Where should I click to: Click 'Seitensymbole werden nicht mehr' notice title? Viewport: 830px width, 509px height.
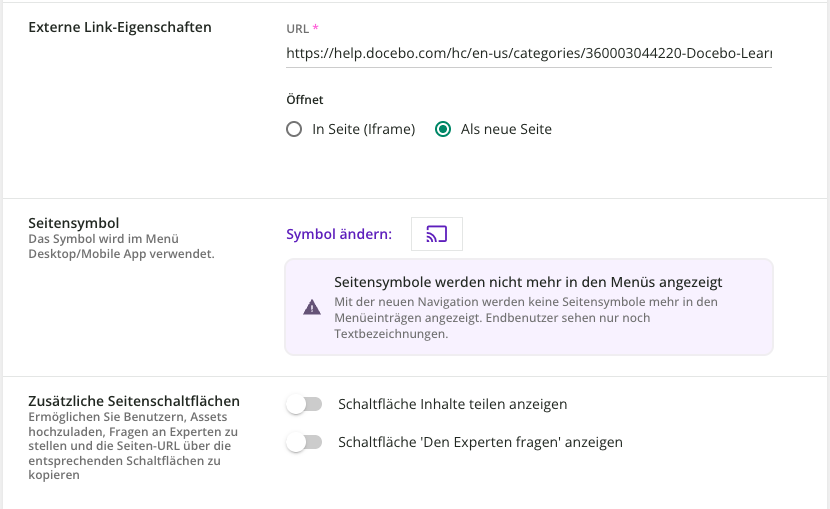click(528, 282)
